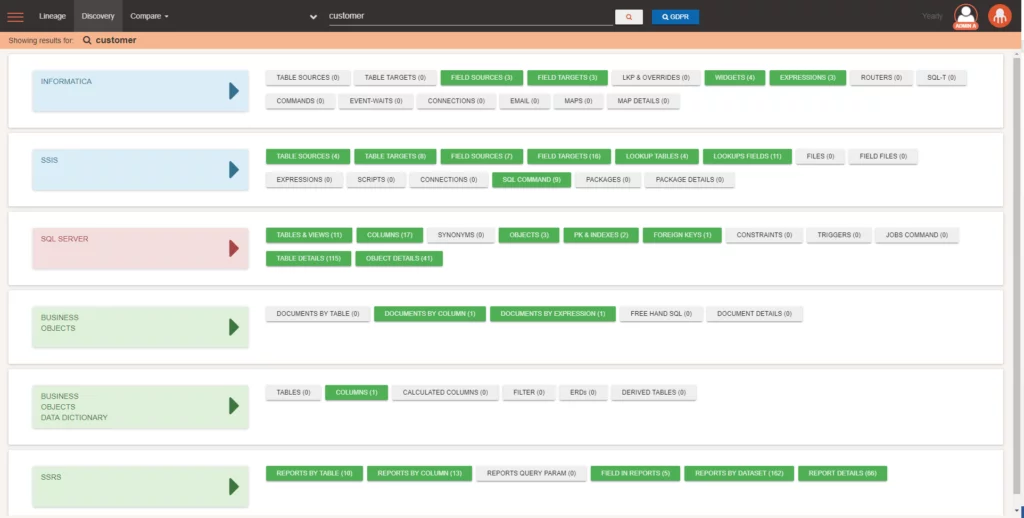1024x518 pixels.
Task: Open Reports by Dataset (162)
Action: (x=739, y=474)
